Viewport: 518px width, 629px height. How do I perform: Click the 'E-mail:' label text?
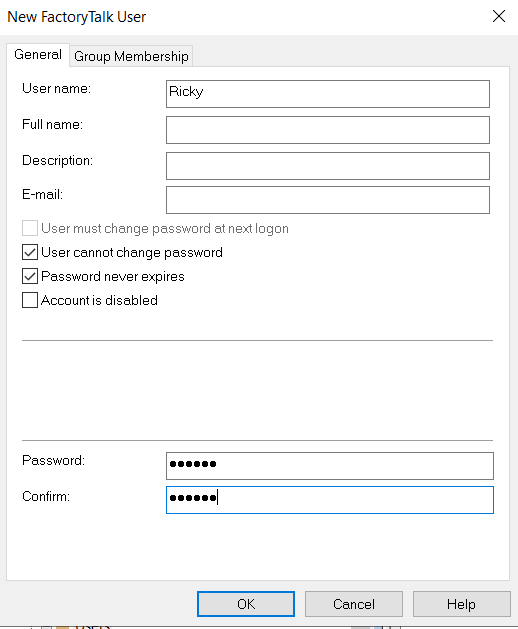point(43,195)
